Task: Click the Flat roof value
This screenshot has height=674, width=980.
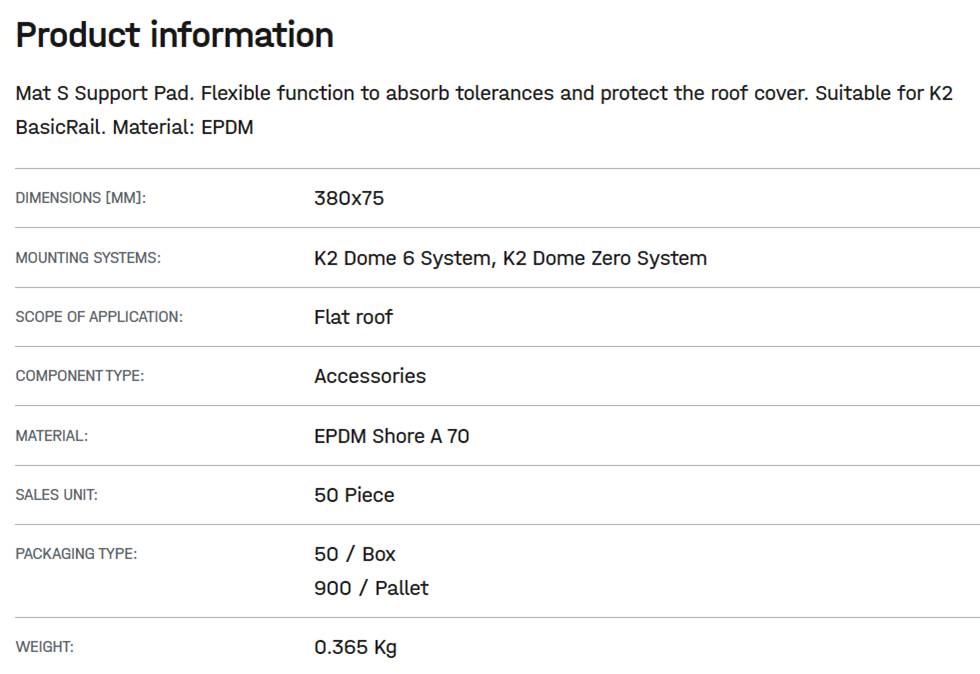Action: click(353, 317)
